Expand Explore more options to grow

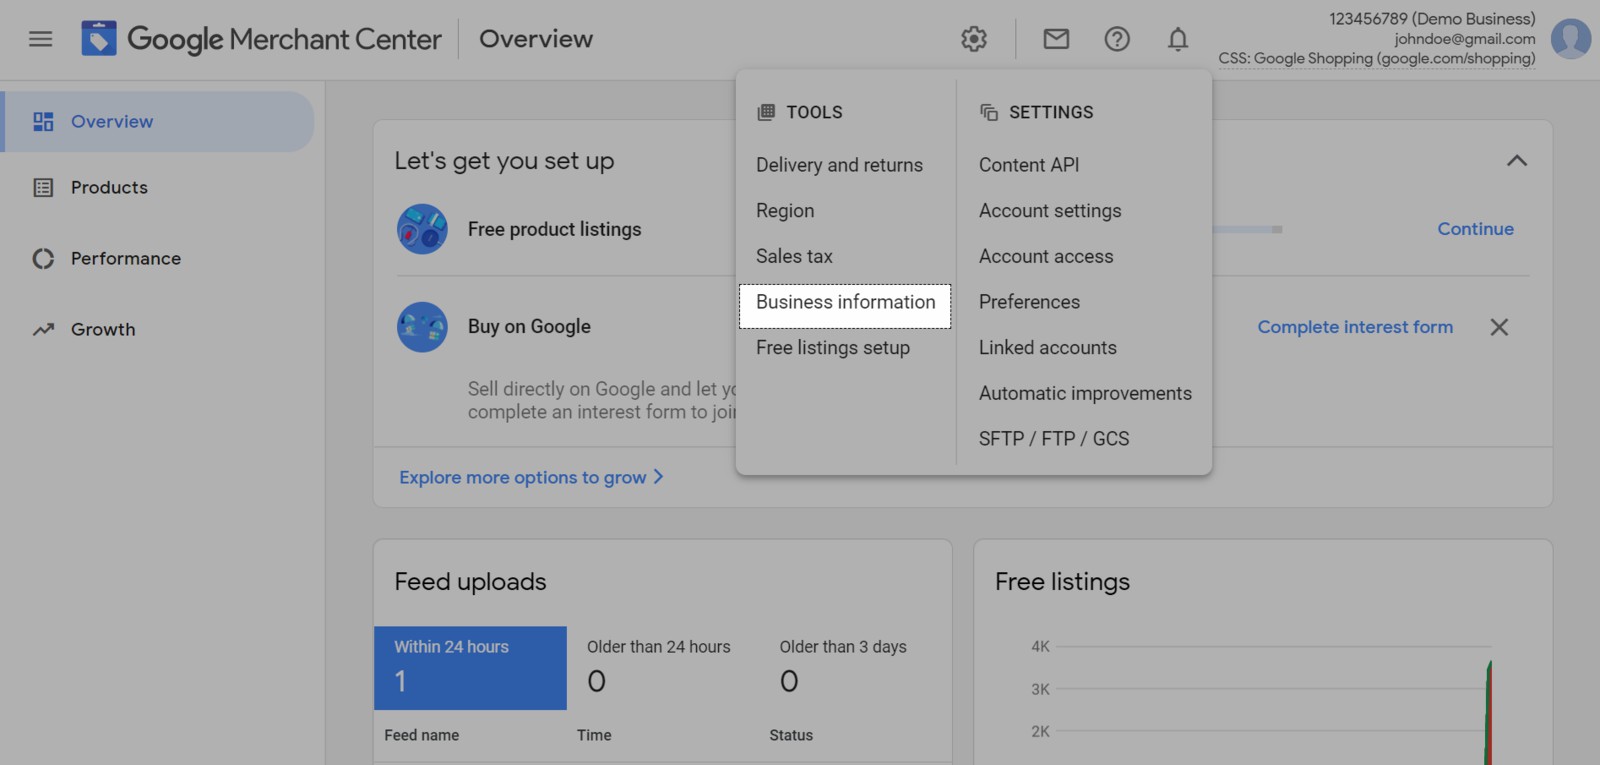[x=531, y=477]
